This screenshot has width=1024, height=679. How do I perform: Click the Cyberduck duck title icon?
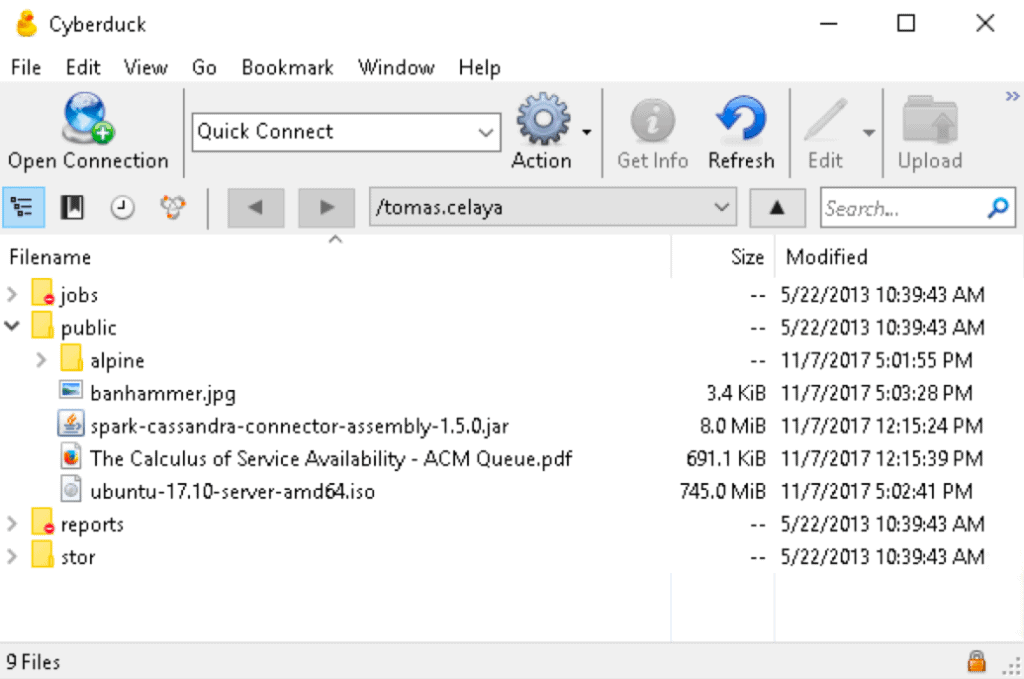tap(27, 24)
